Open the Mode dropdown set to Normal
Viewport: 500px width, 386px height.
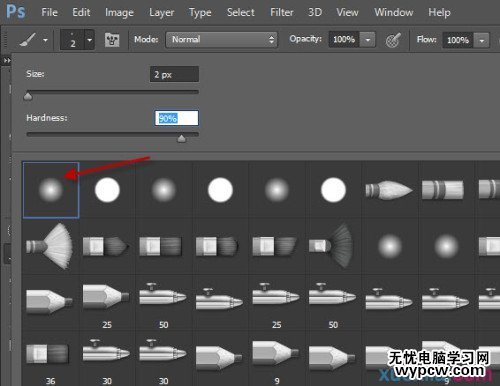tap(221, 40)
